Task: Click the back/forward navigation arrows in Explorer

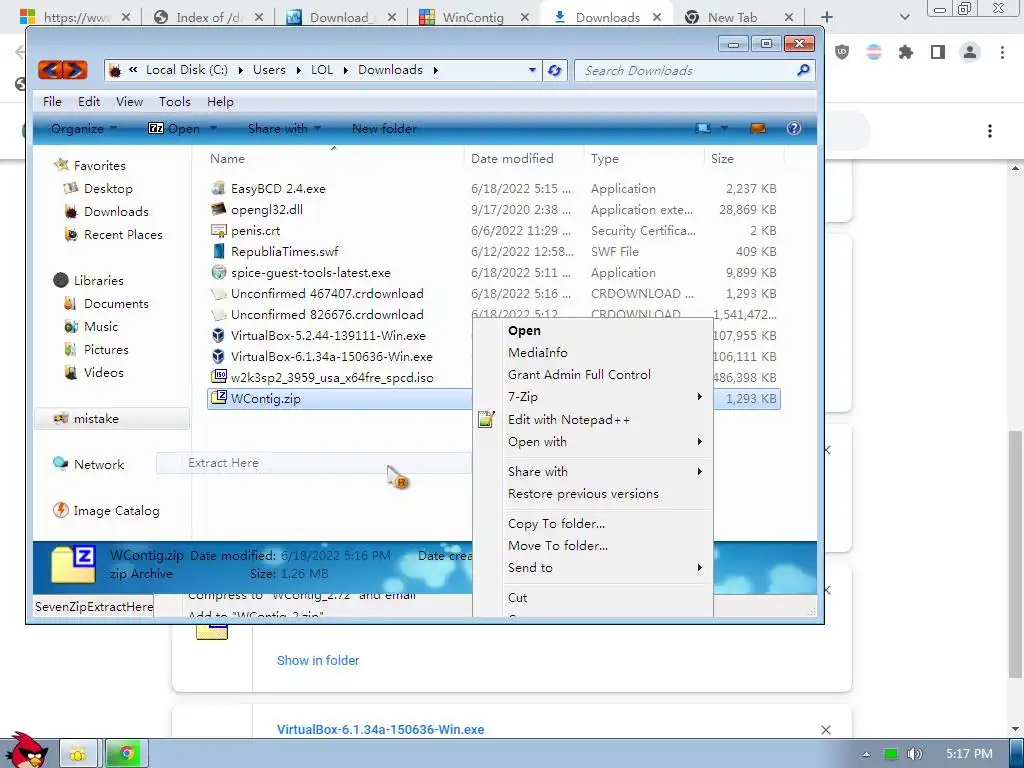Action: 62,69
